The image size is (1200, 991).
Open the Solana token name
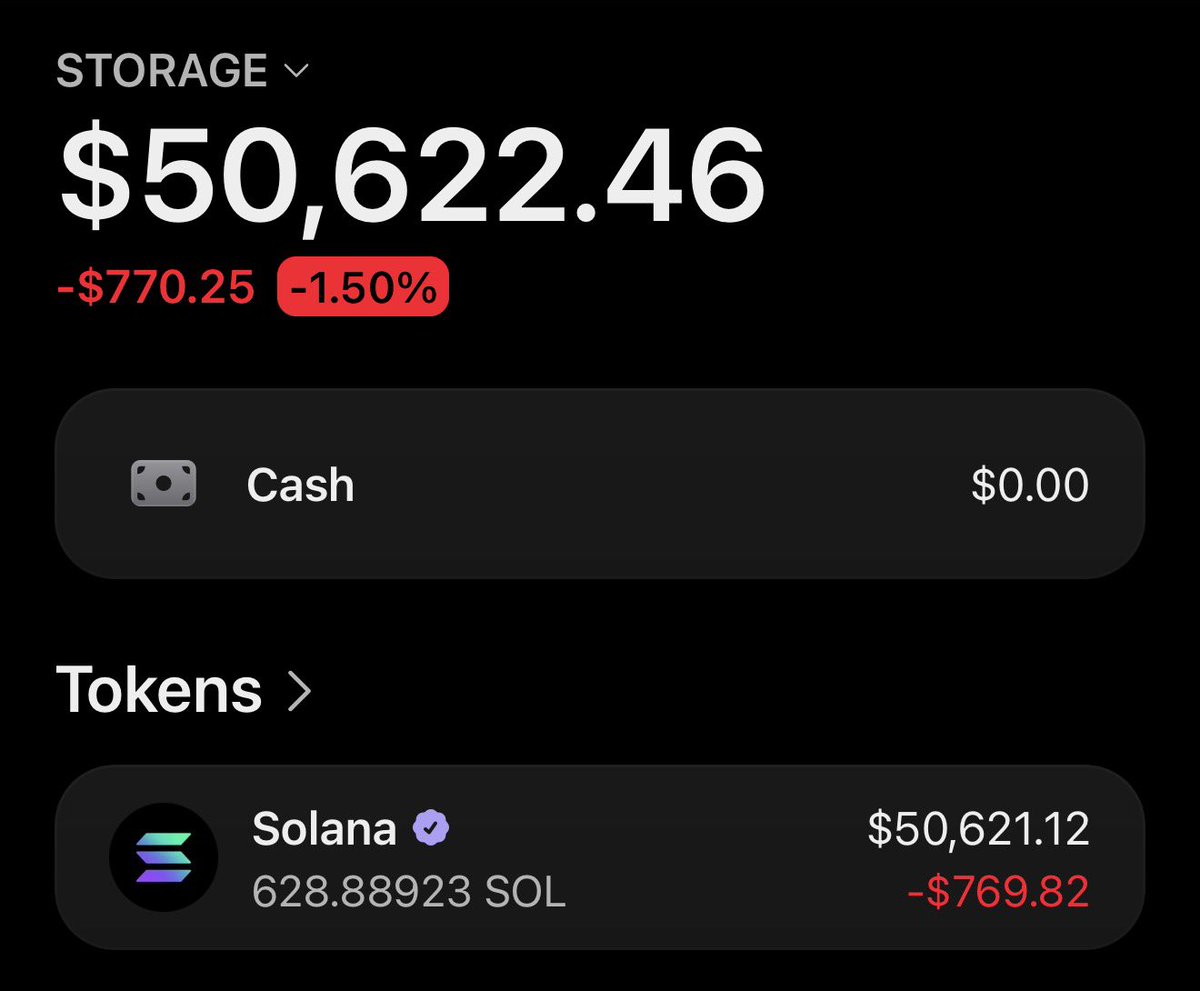coord(324,828)
